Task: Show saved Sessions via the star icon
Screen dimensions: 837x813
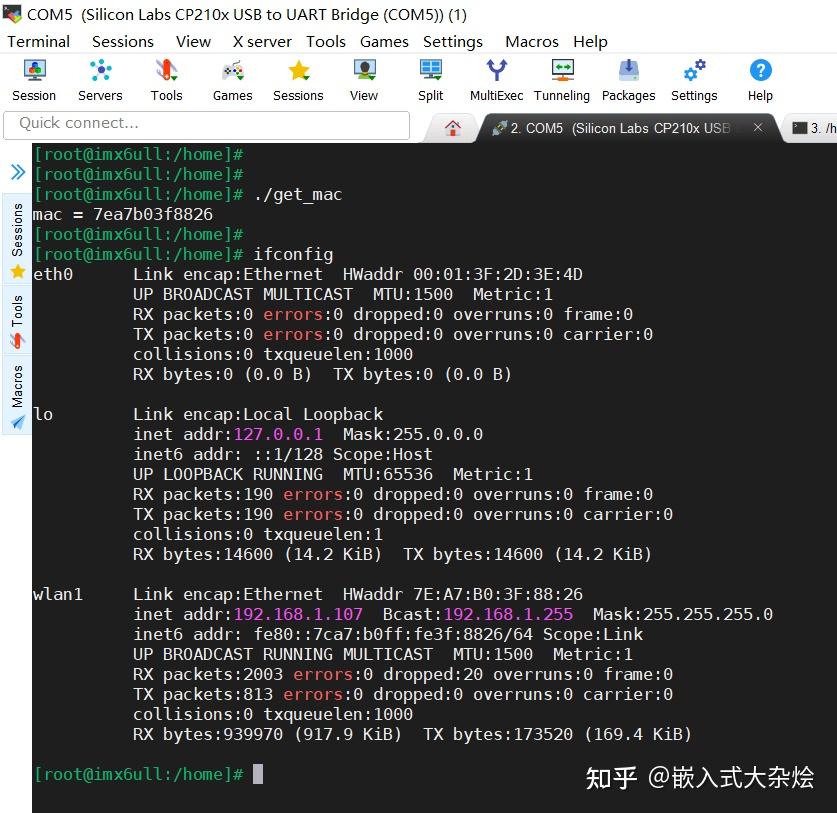Action: 297,78
